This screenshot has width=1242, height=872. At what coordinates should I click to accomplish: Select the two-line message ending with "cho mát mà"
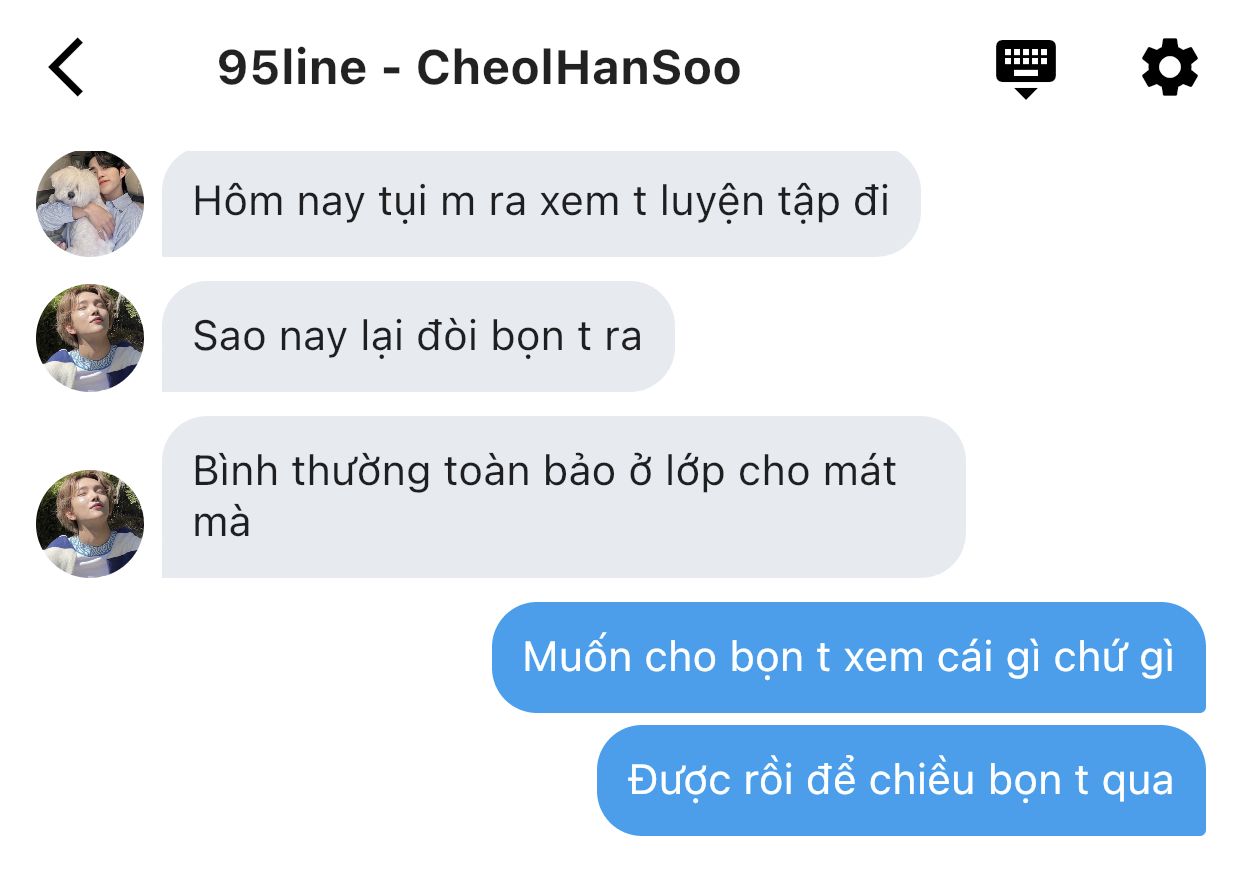[x=563, y=497]
